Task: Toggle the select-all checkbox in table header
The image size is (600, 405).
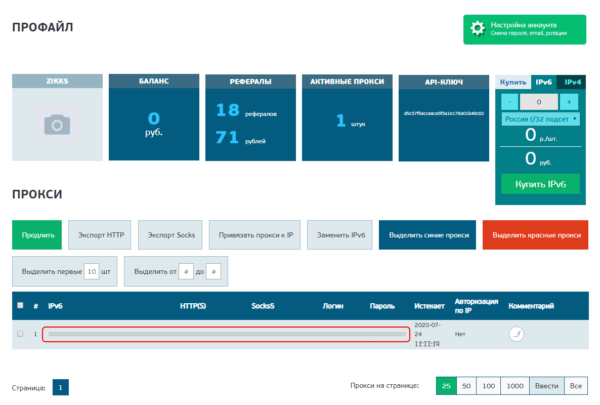Action: point(20,305)
